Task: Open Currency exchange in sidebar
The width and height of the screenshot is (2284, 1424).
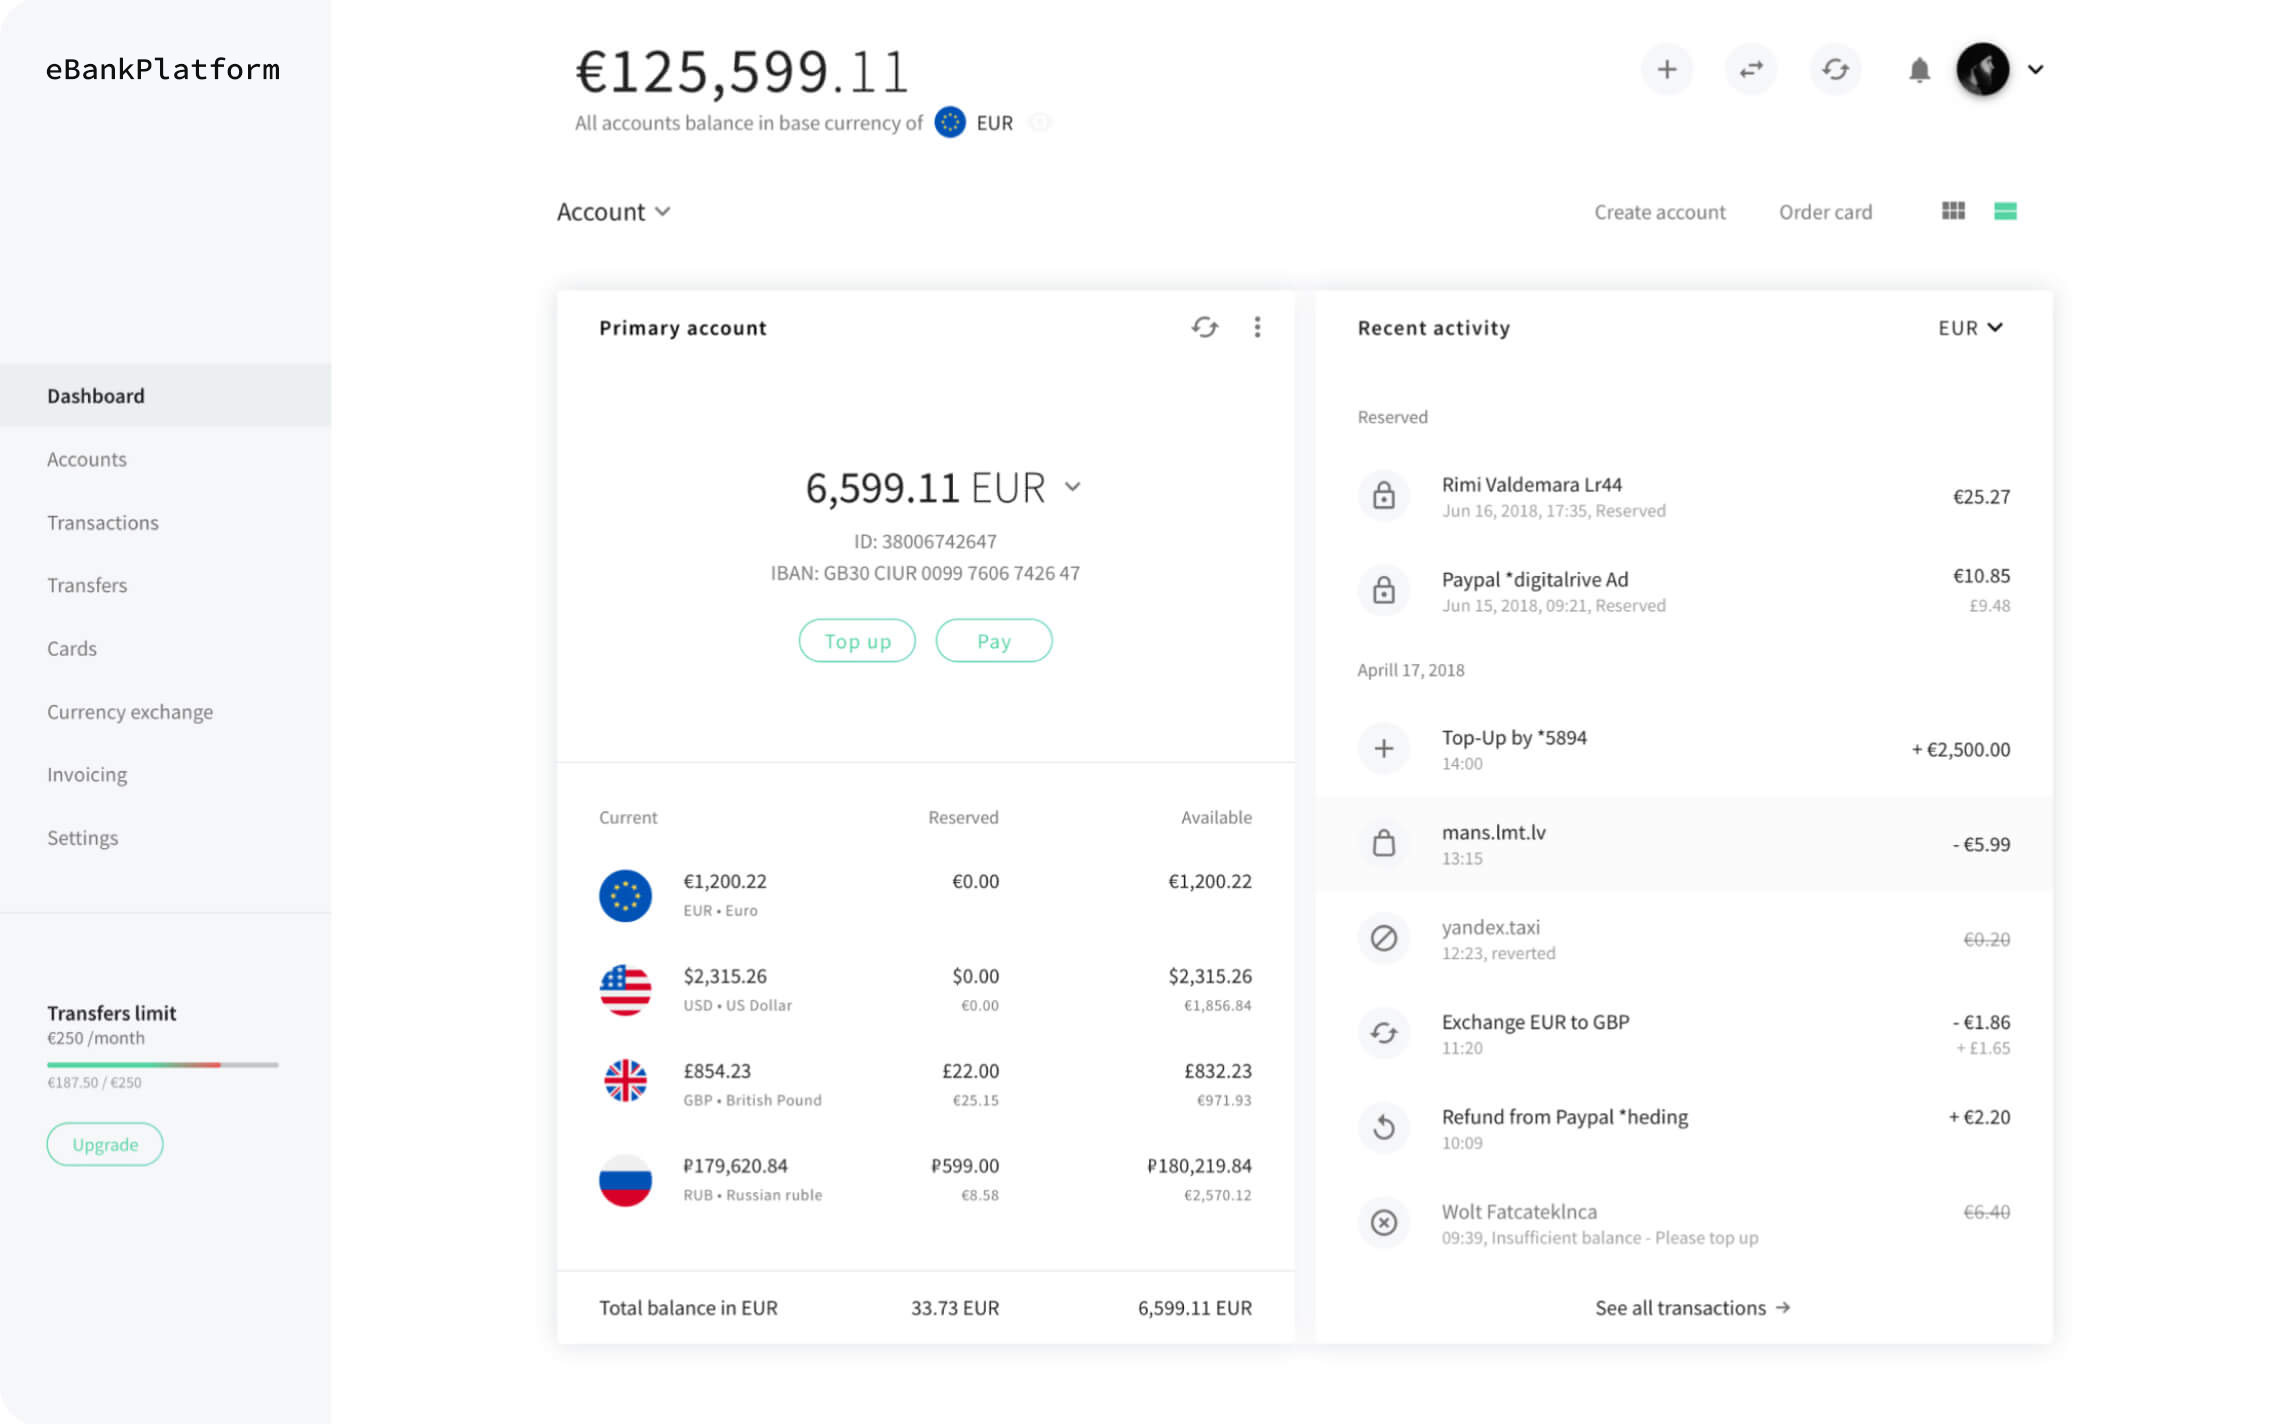Action: pos(130,711)
